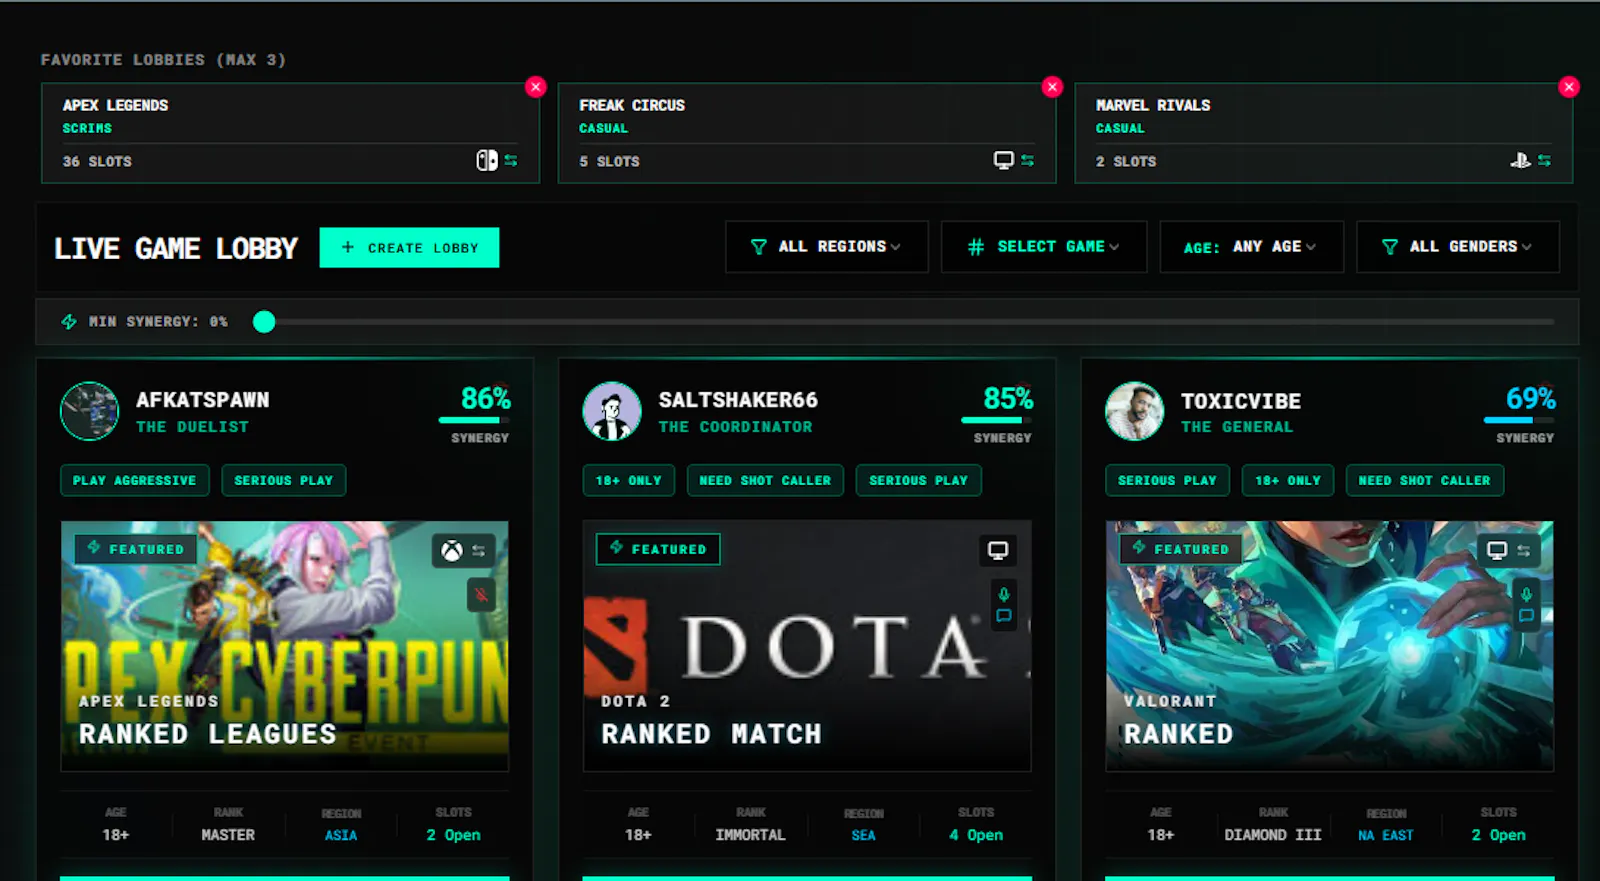The image size is (1600, 881).
Task: Open the Any Age filter dropdown
Action: point(1251,247)
